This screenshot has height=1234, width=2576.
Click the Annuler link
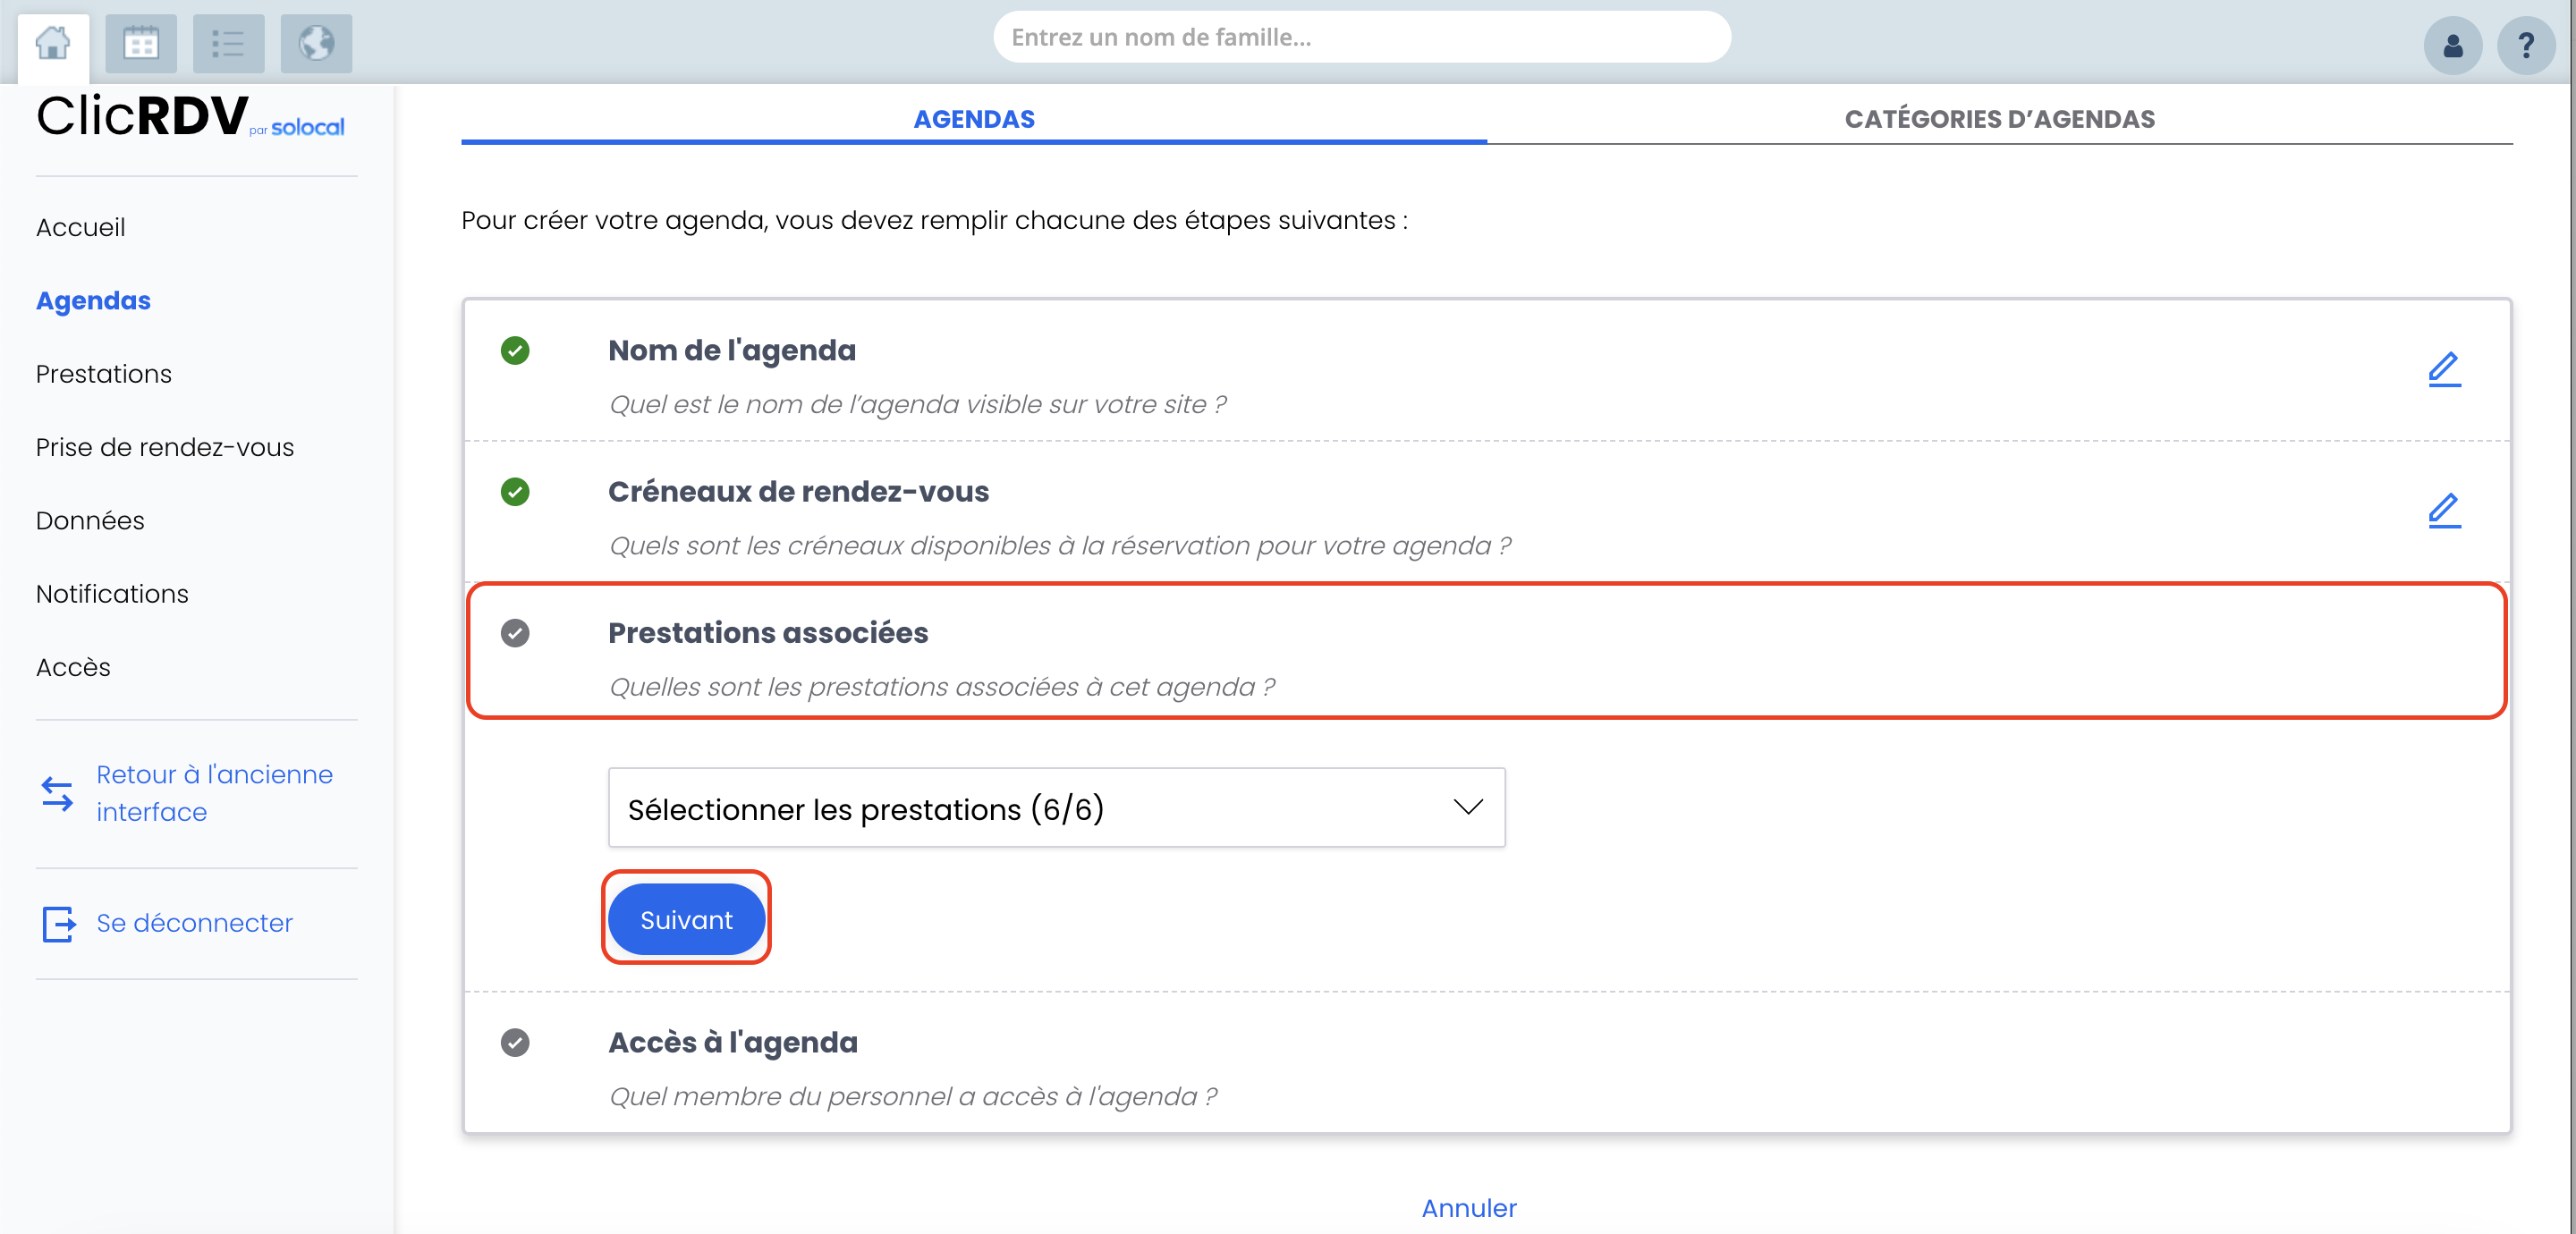point(1469,1208)
